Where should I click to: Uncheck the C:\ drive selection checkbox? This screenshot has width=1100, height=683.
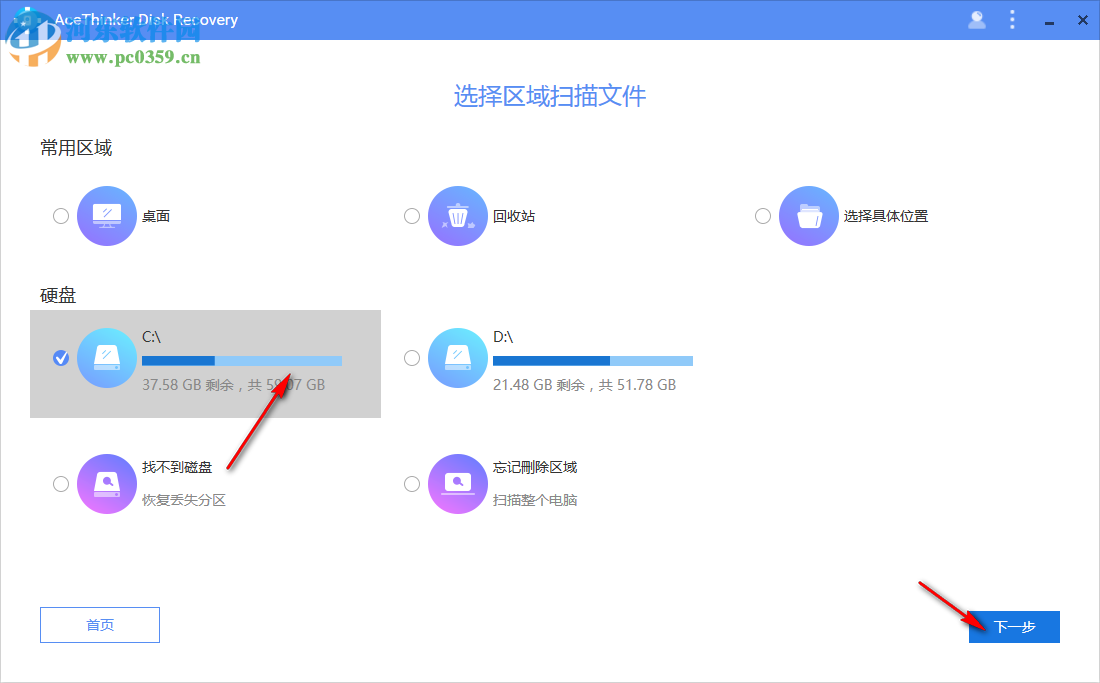[x=61, y=357]
